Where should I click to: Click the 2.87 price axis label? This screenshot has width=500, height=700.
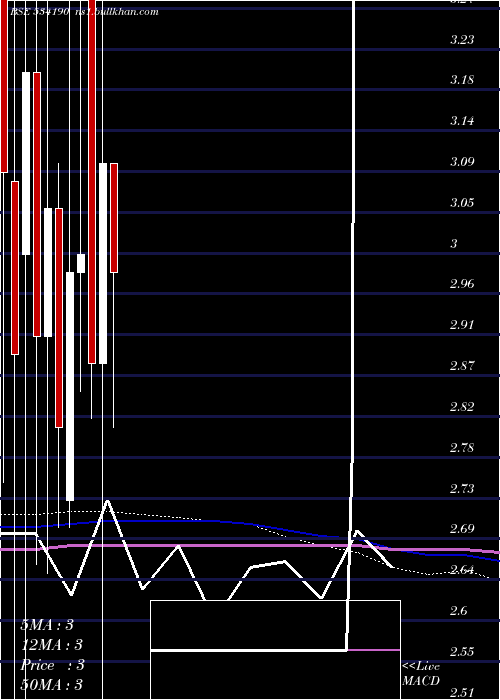tap(462, 366)
